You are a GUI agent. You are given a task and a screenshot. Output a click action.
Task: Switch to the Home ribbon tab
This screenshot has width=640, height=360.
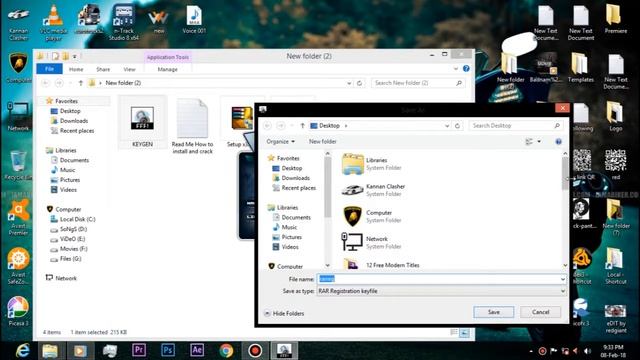click(x=76, y=69)
